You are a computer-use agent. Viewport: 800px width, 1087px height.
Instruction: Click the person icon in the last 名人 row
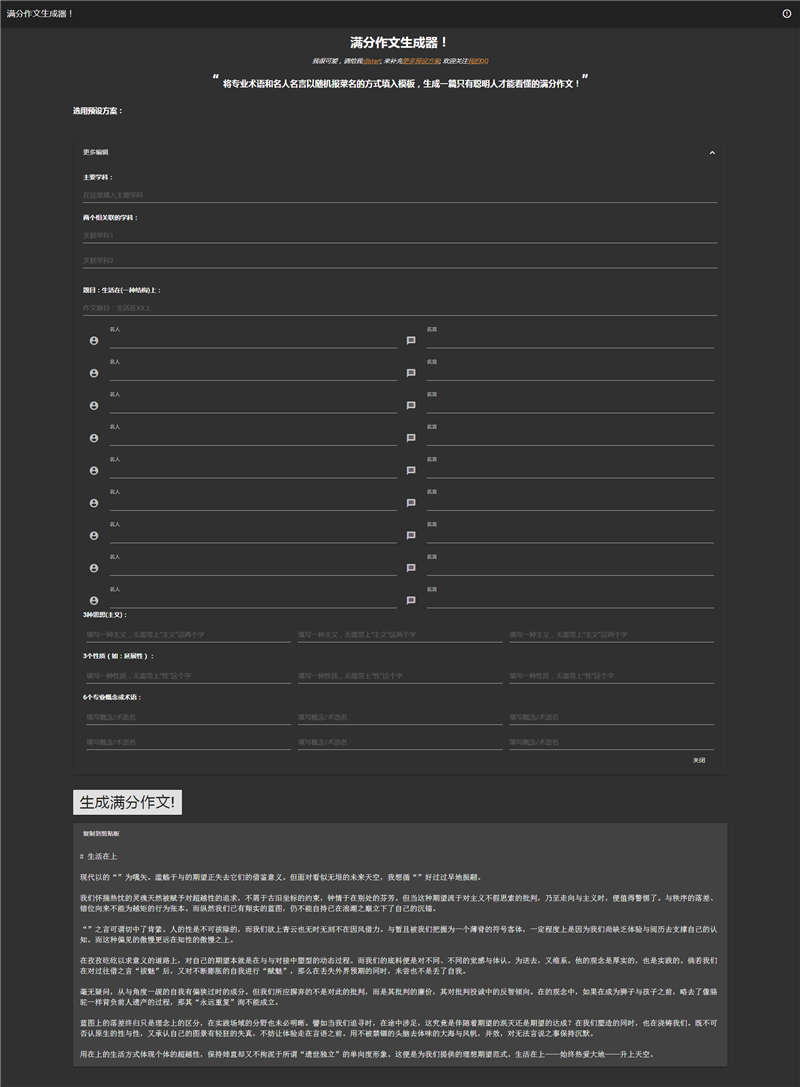point(94,601)
